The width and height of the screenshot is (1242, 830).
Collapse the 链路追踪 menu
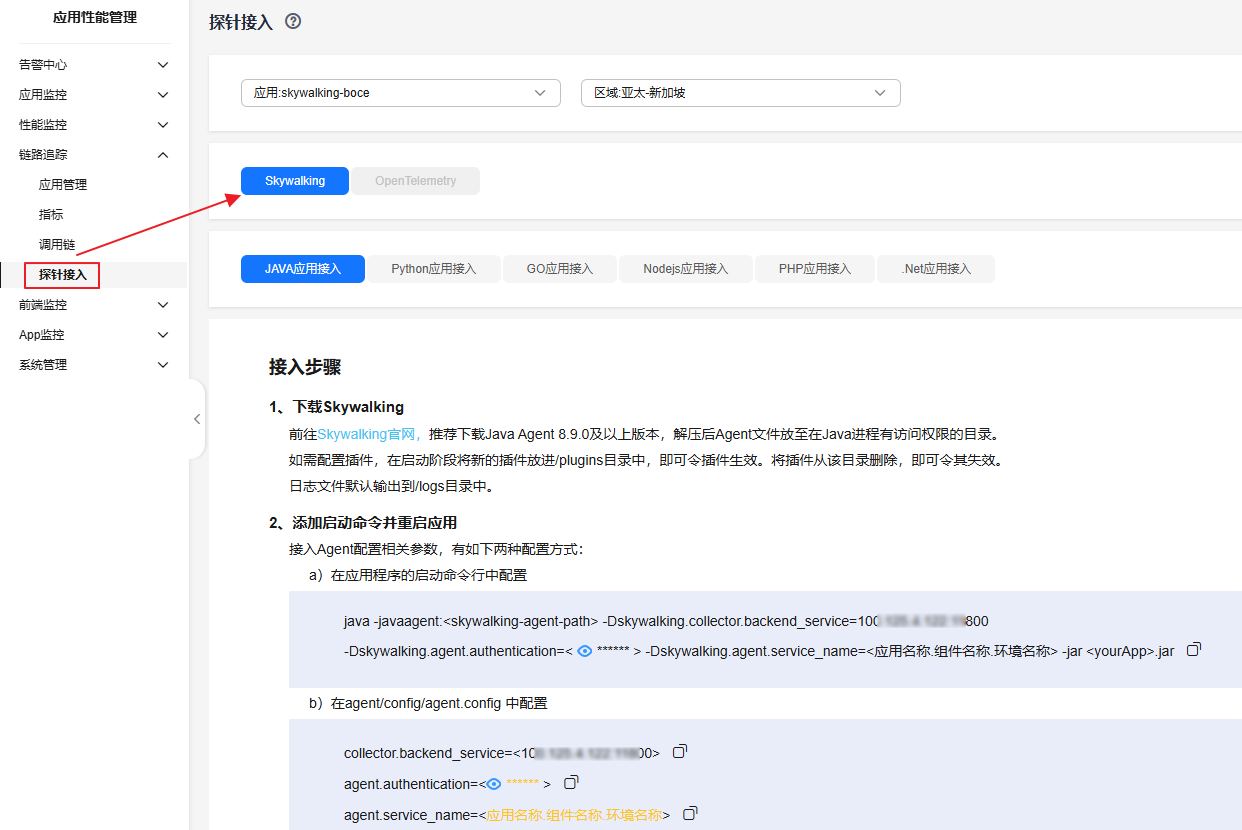point(94,155)
